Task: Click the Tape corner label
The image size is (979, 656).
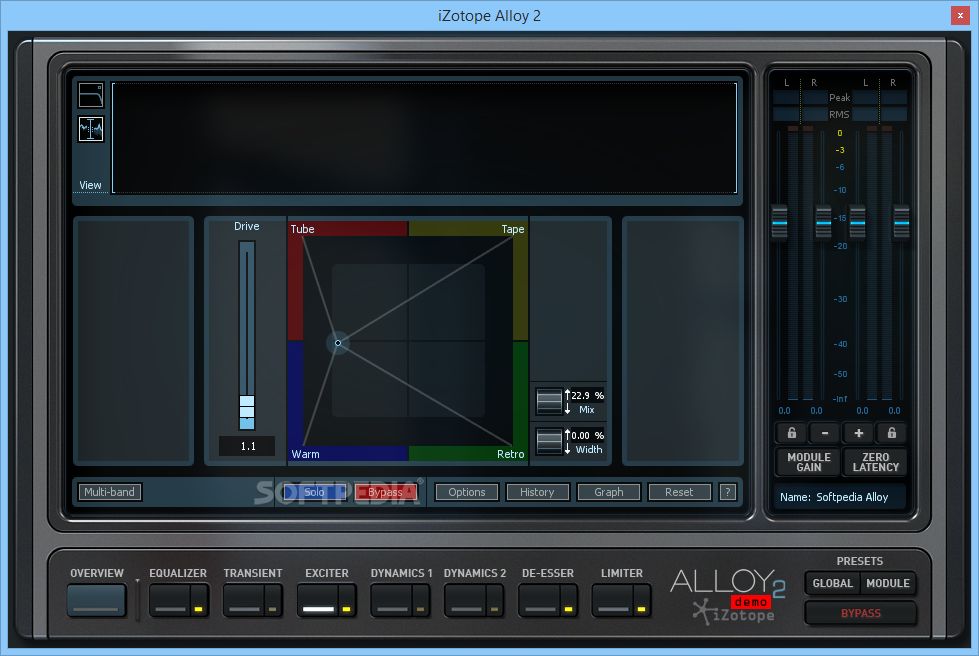Action: point(513,229)
